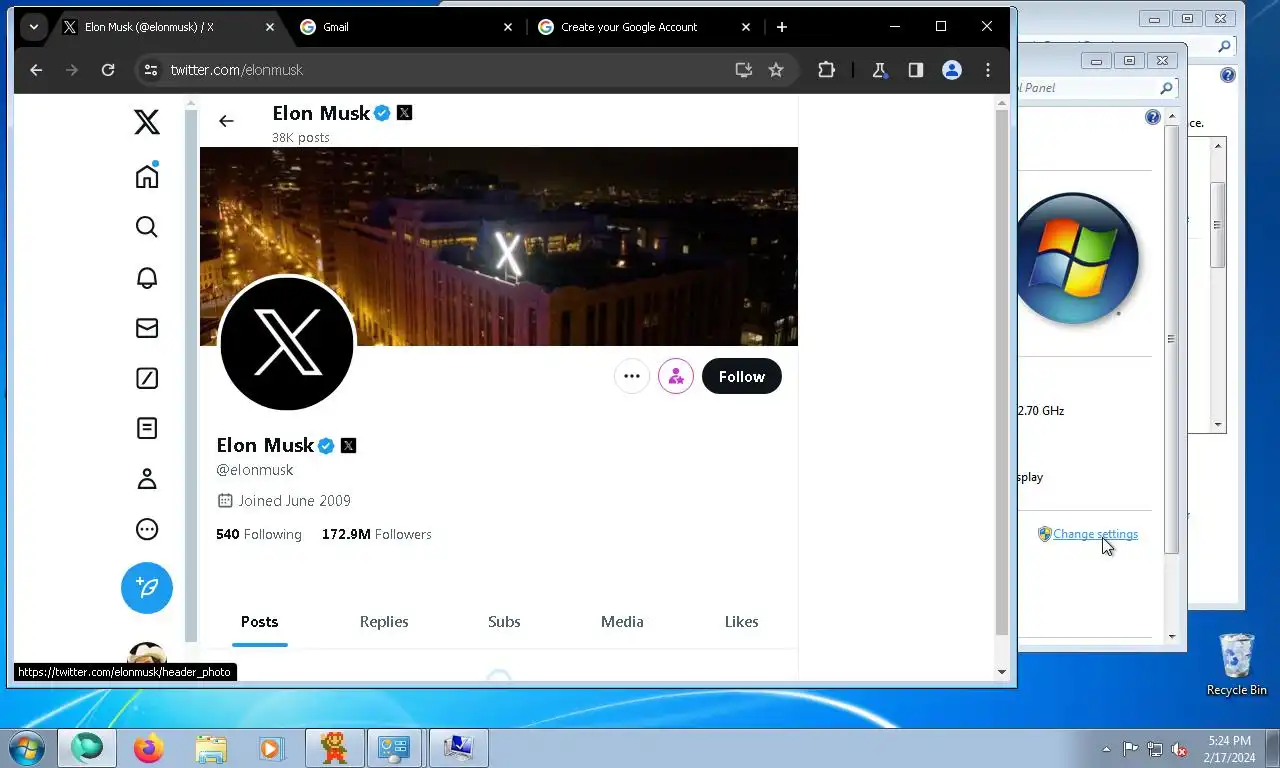Open the tab search dropdown arrow
This screenshot has height=768, width=1280.
click(34, 27)
